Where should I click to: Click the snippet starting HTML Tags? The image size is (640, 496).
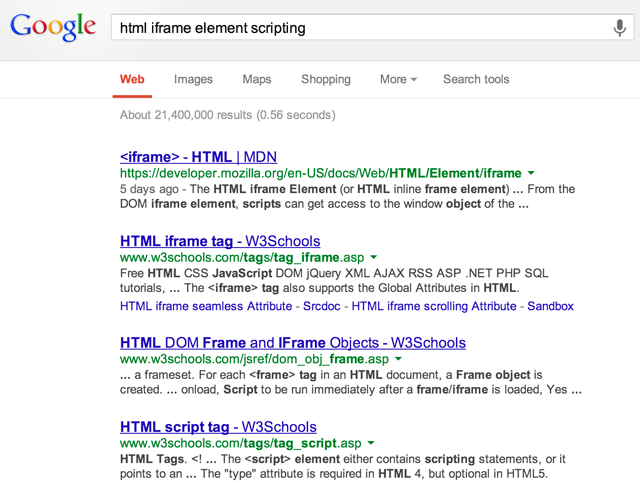342,466
